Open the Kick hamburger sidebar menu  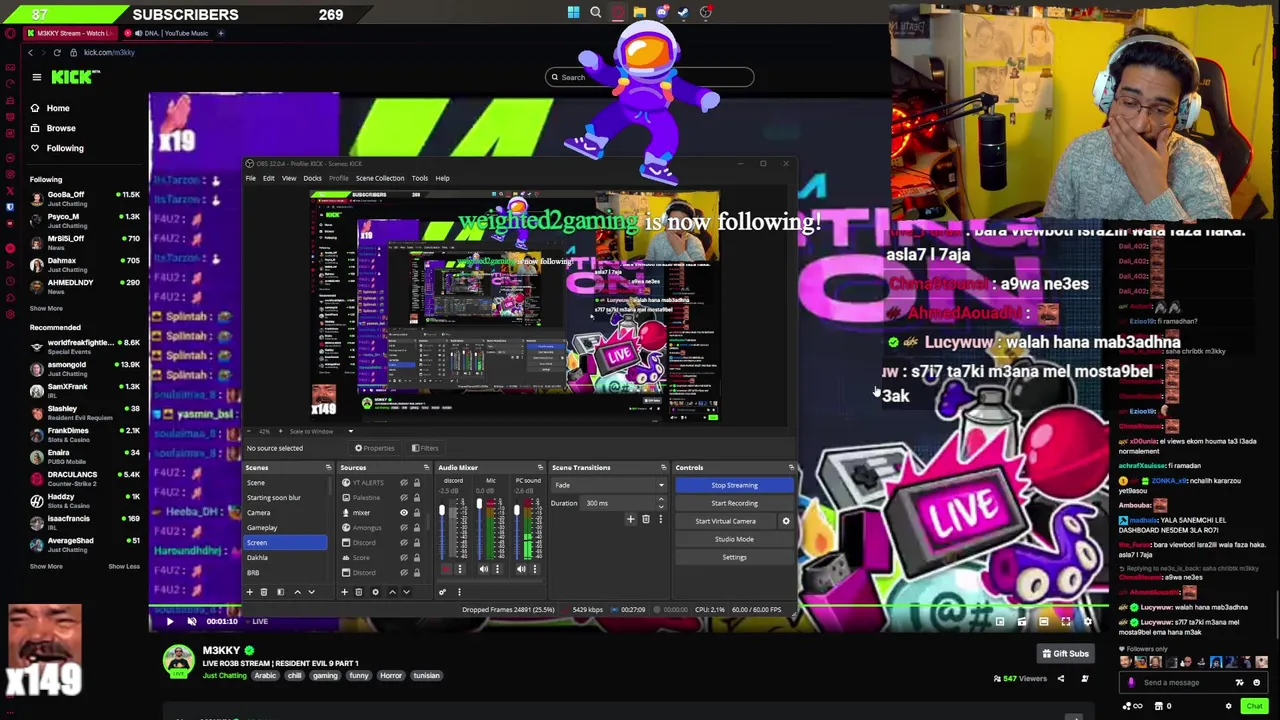point(37,77)
